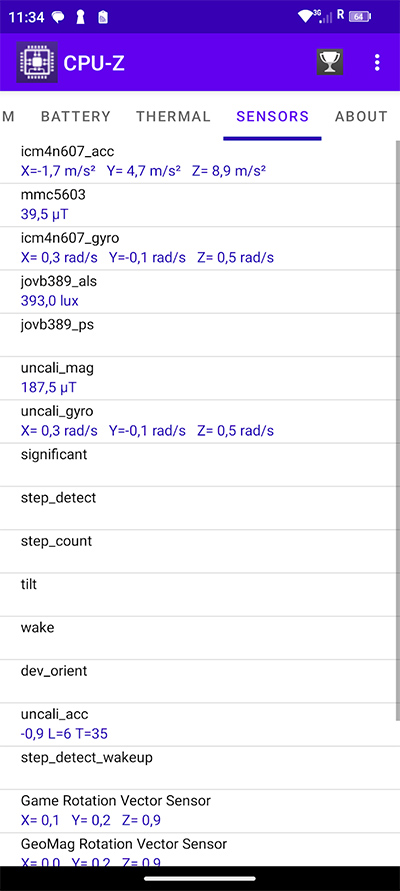
Task: Tap the jovb389_als light sensor row
Action: pos(197,291)
